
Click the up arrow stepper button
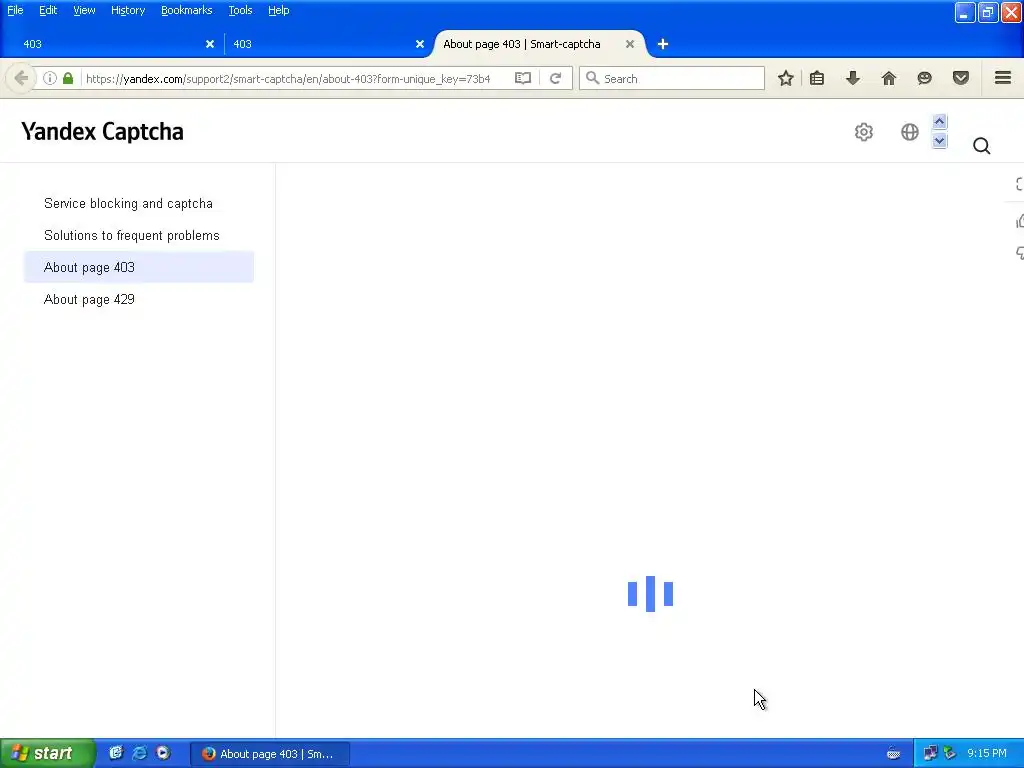pyautogui.click(x=940, y=121)
